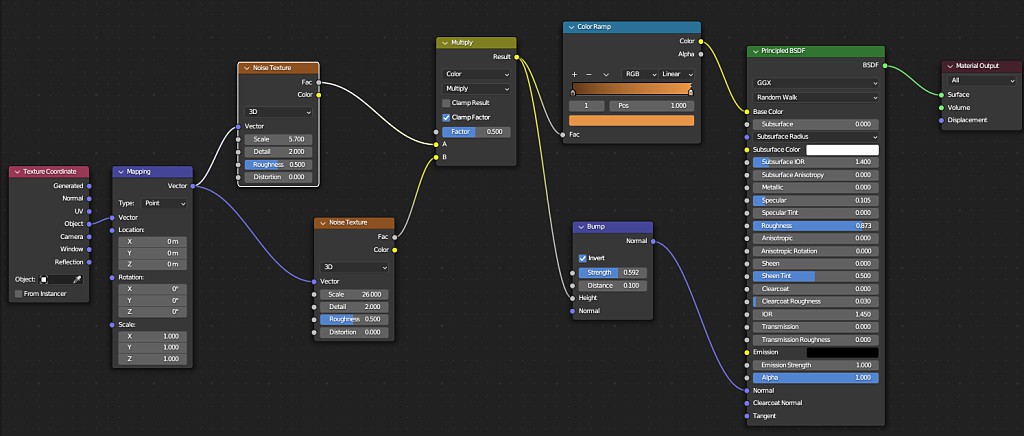Click the Generated output socket on Texture Coordinate

[x=89, y=185]
